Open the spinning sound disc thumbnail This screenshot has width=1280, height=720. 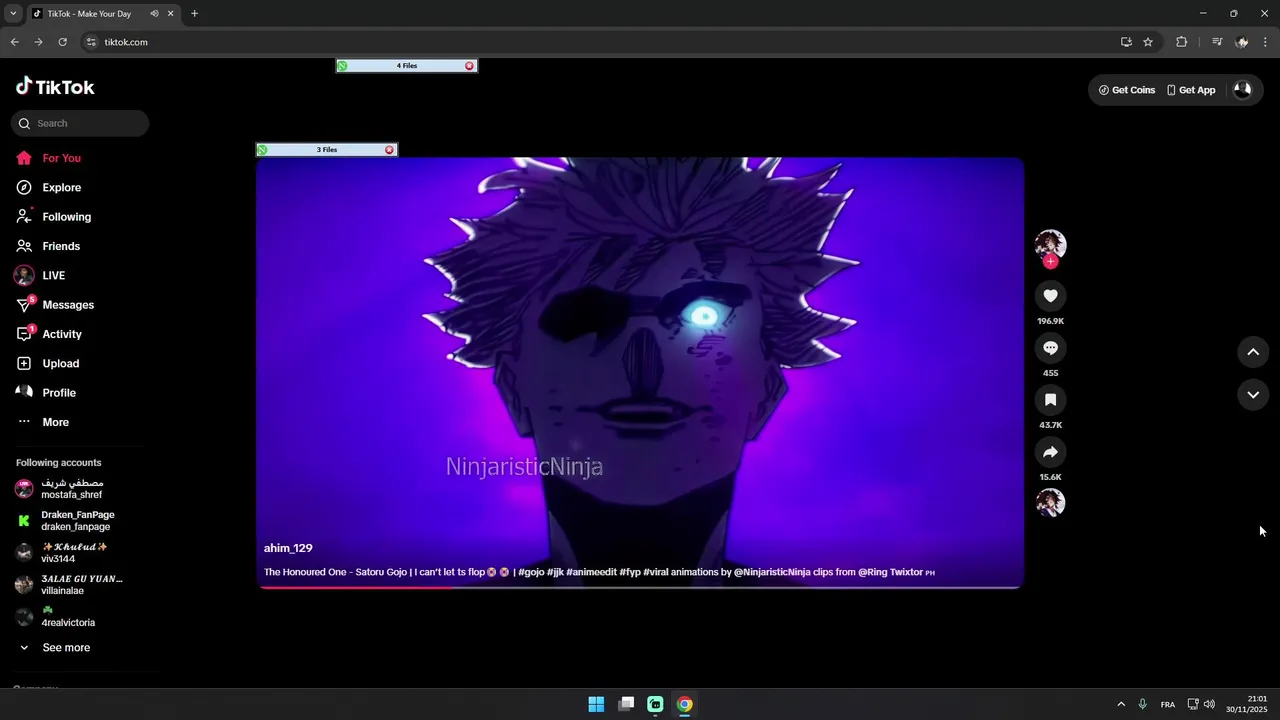(1050, 502)
